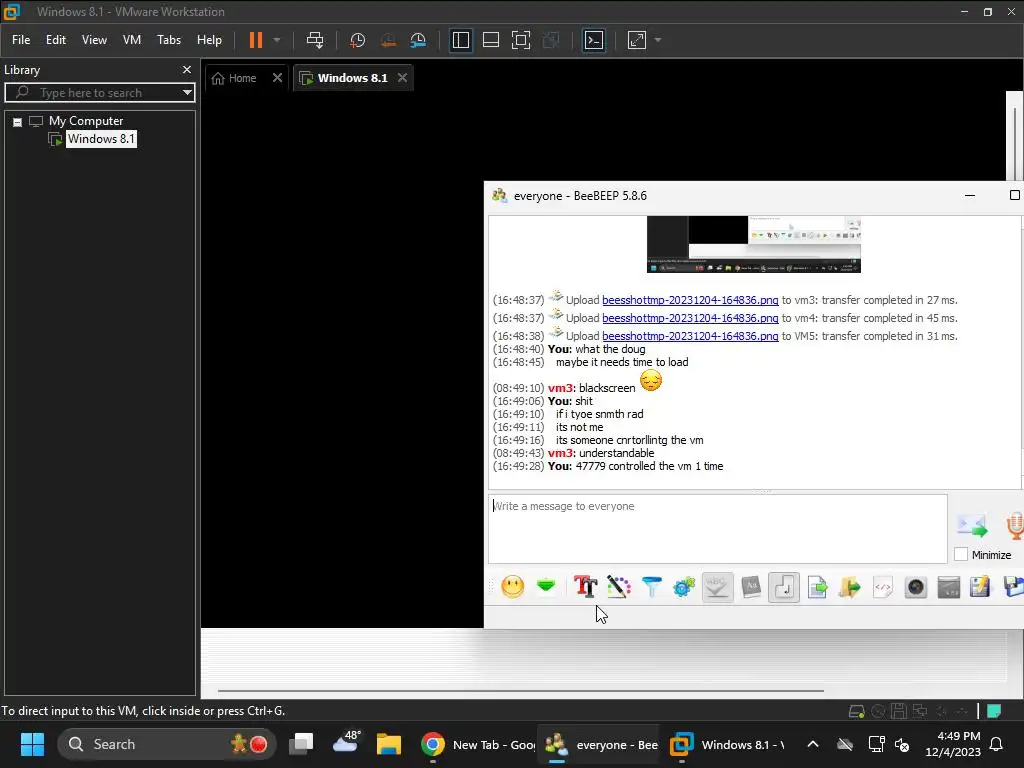
Task: Toggle the music-note sound button in BeeBEEP
Action: click(784, 586)
